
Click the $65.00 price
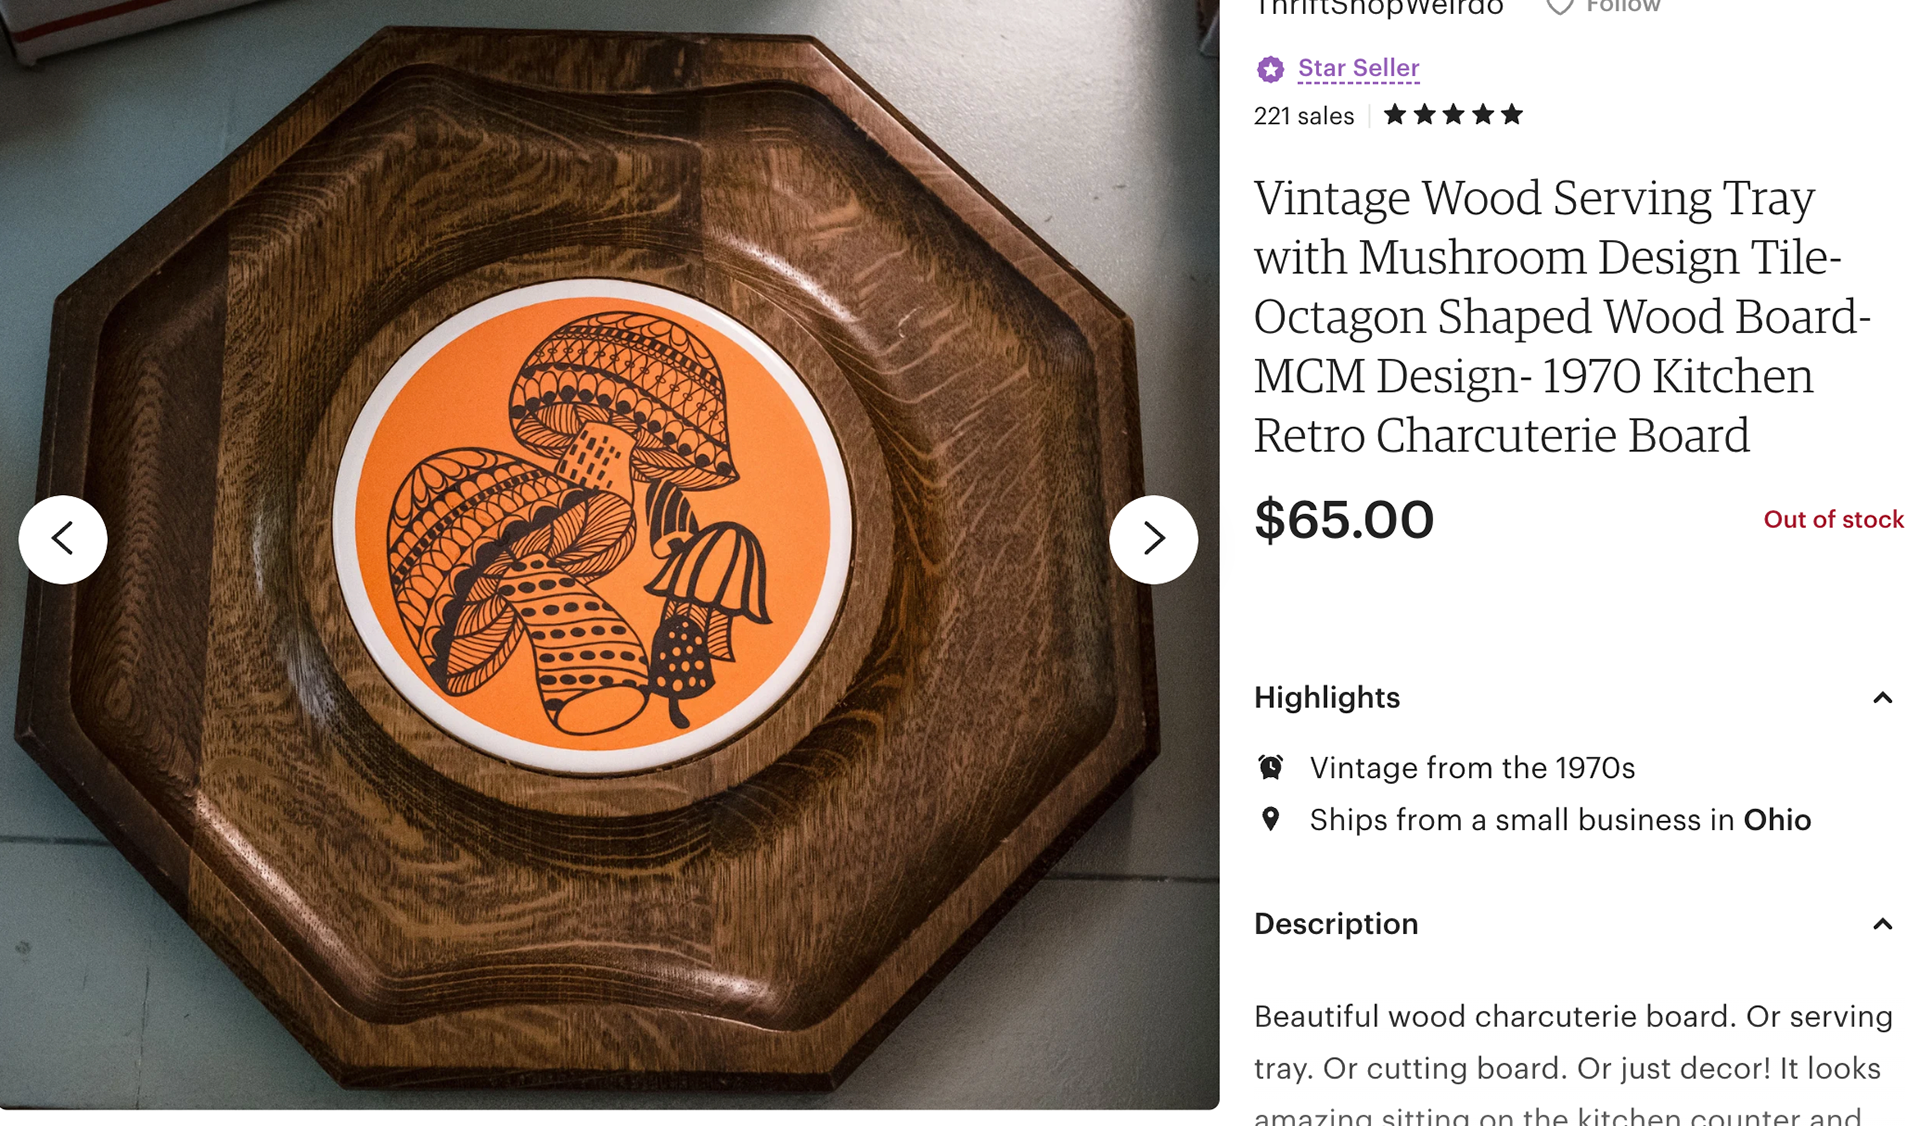1344,520
